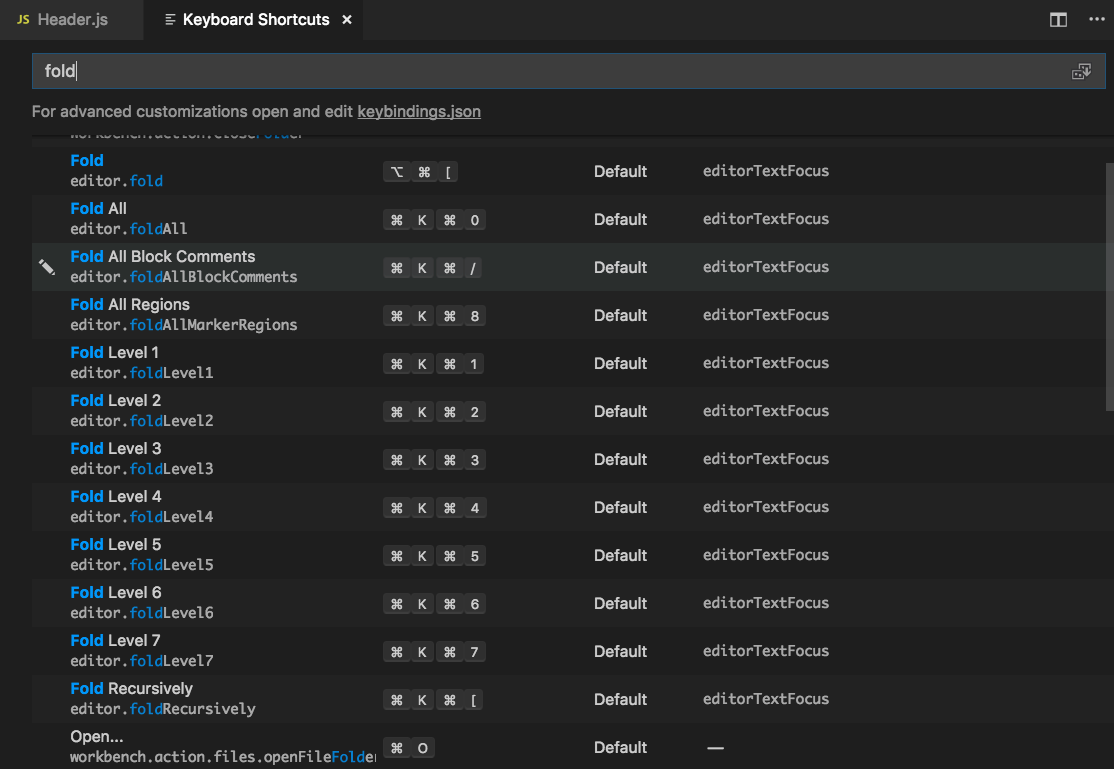Viewport: 1114px width, 769px height.
Task: Click the Record Keys icon in search bar
Action: pyautogui.click(x=1080, y=71)
